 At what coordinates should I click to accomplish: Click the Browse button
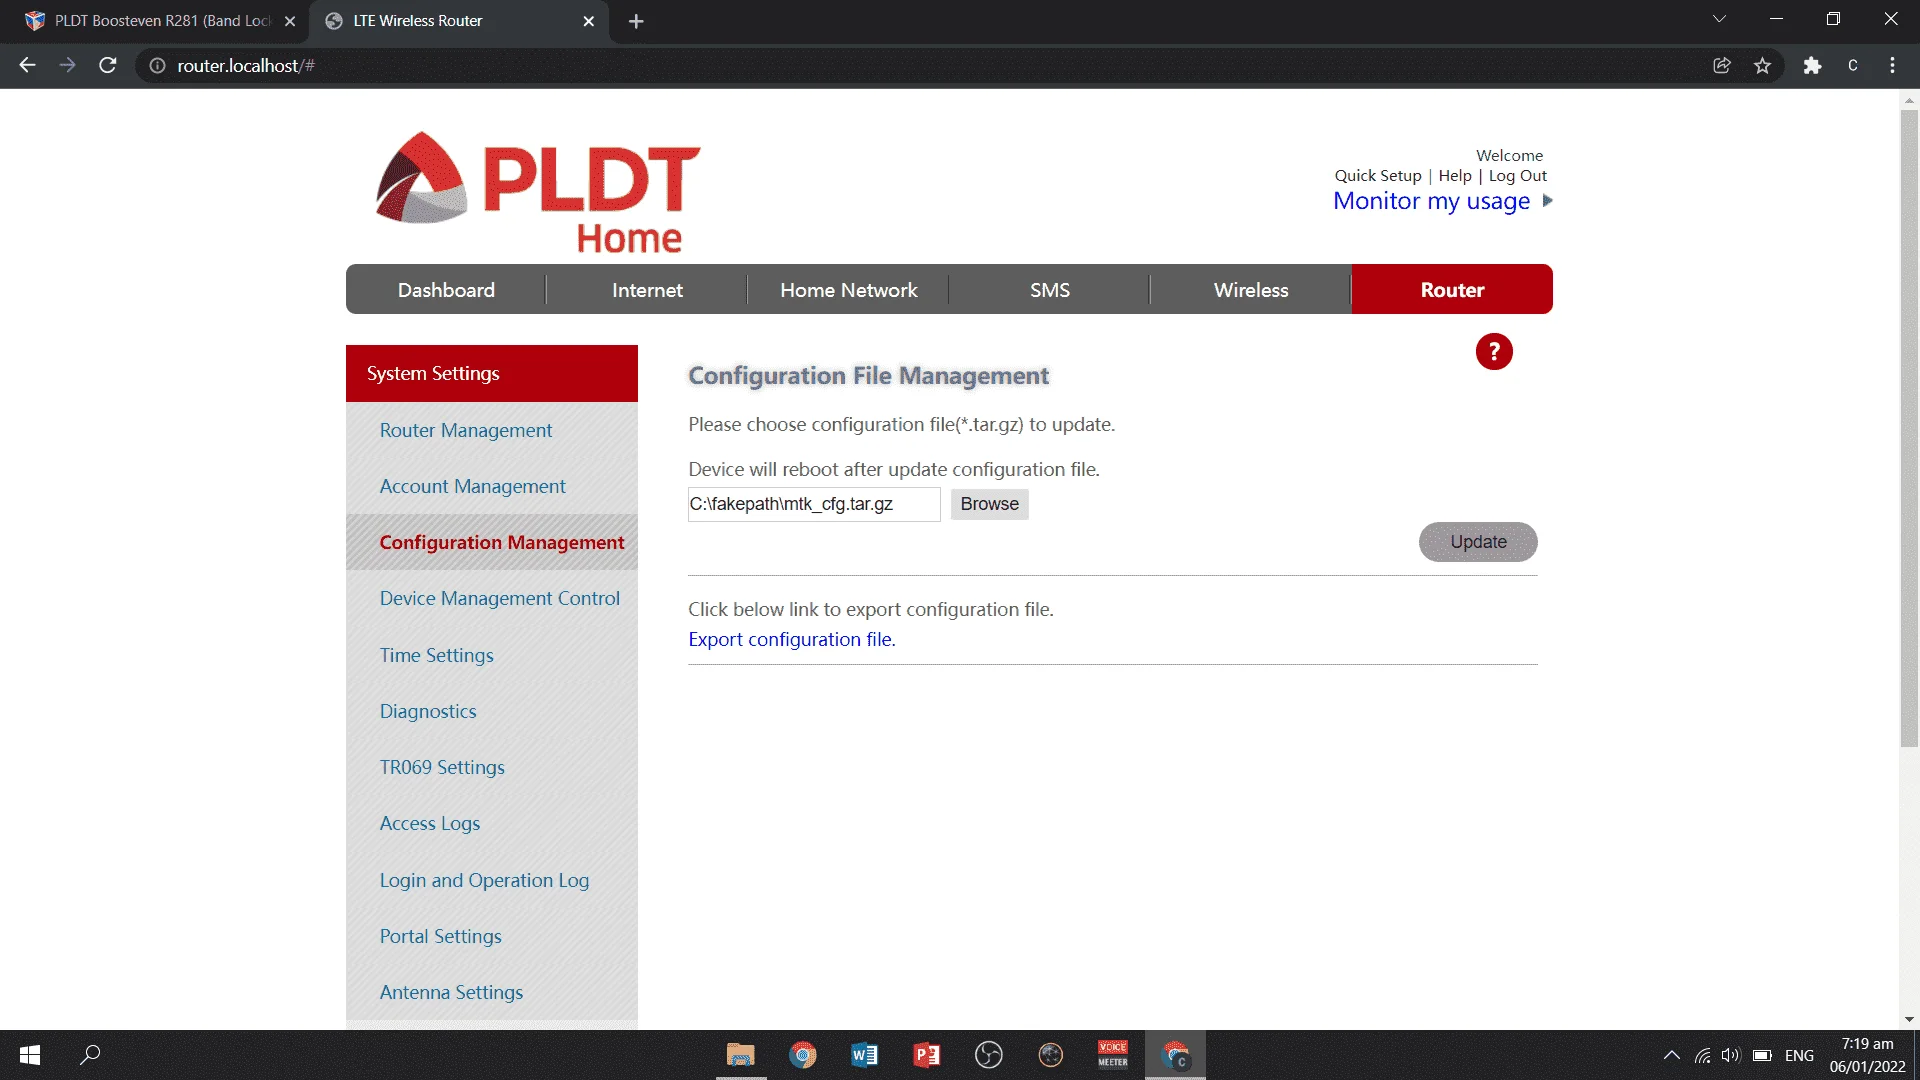pyautogui.click(x=989, y=504)
